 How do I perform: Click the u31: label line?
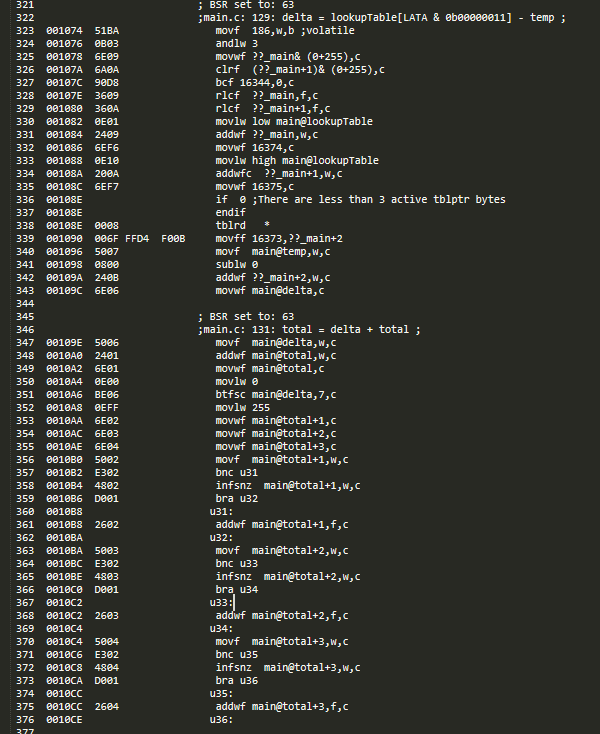tap(221, 512)
